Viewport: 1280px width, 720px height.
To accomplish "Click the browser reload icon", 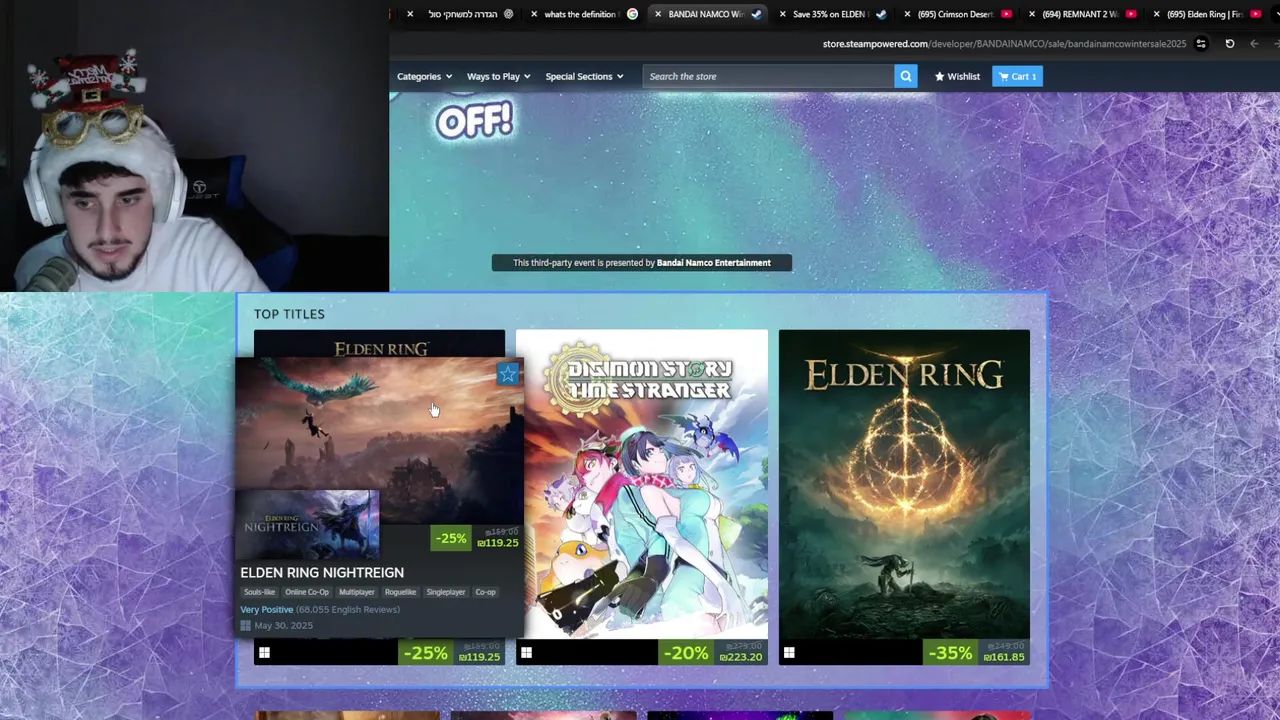I will [x=1229, y=44].
